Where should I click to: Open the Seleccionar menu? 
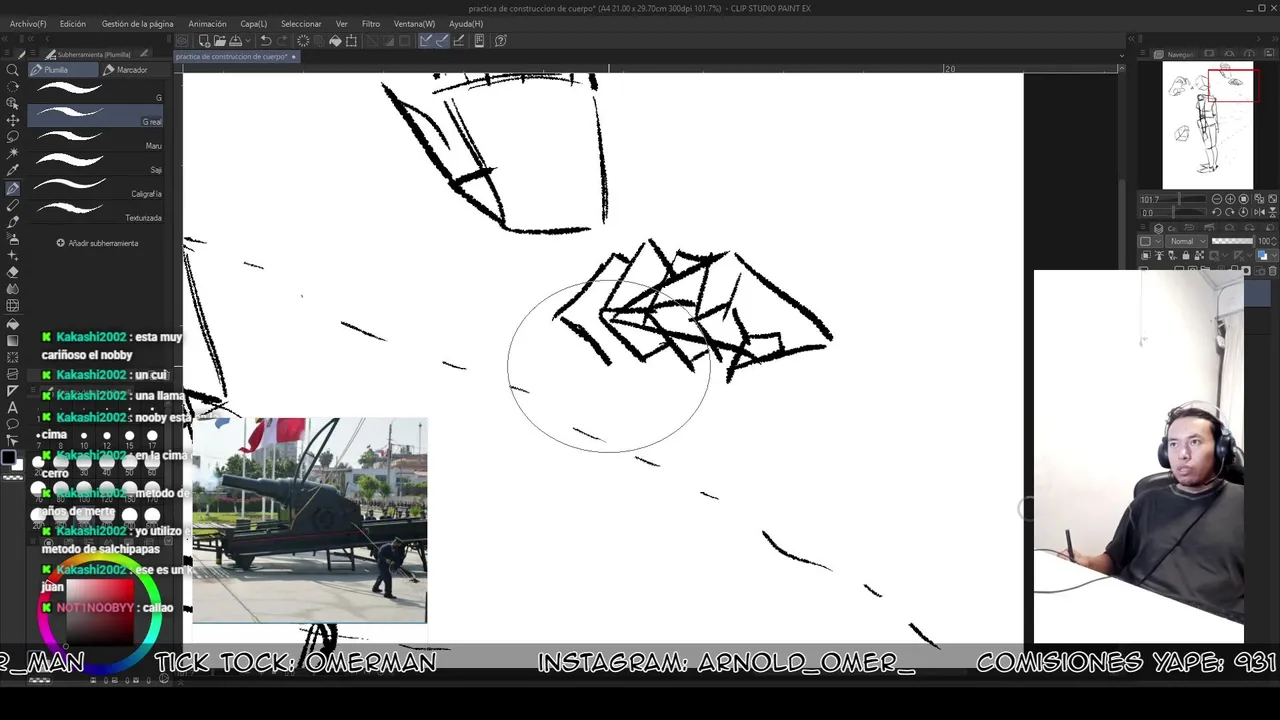click(x=301, y=23)
